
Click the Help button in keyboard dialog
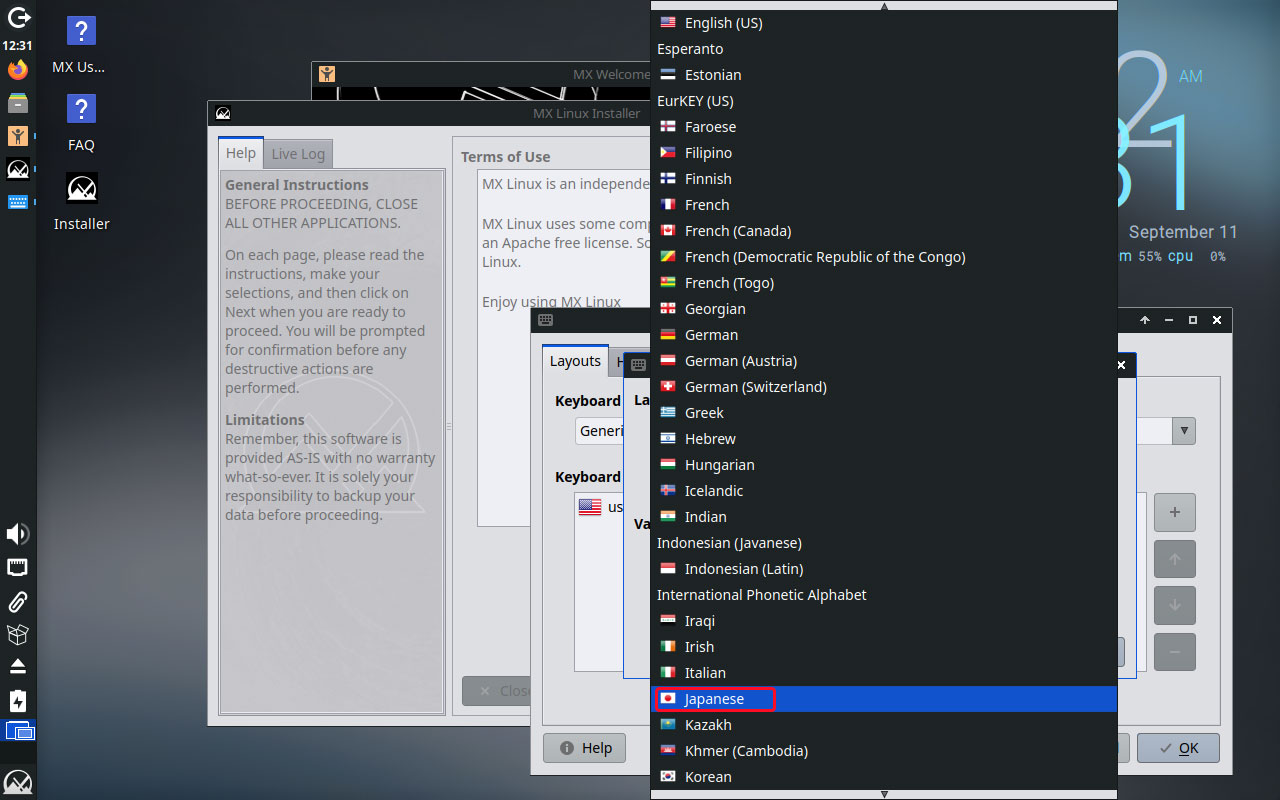(x=585, y=748)
